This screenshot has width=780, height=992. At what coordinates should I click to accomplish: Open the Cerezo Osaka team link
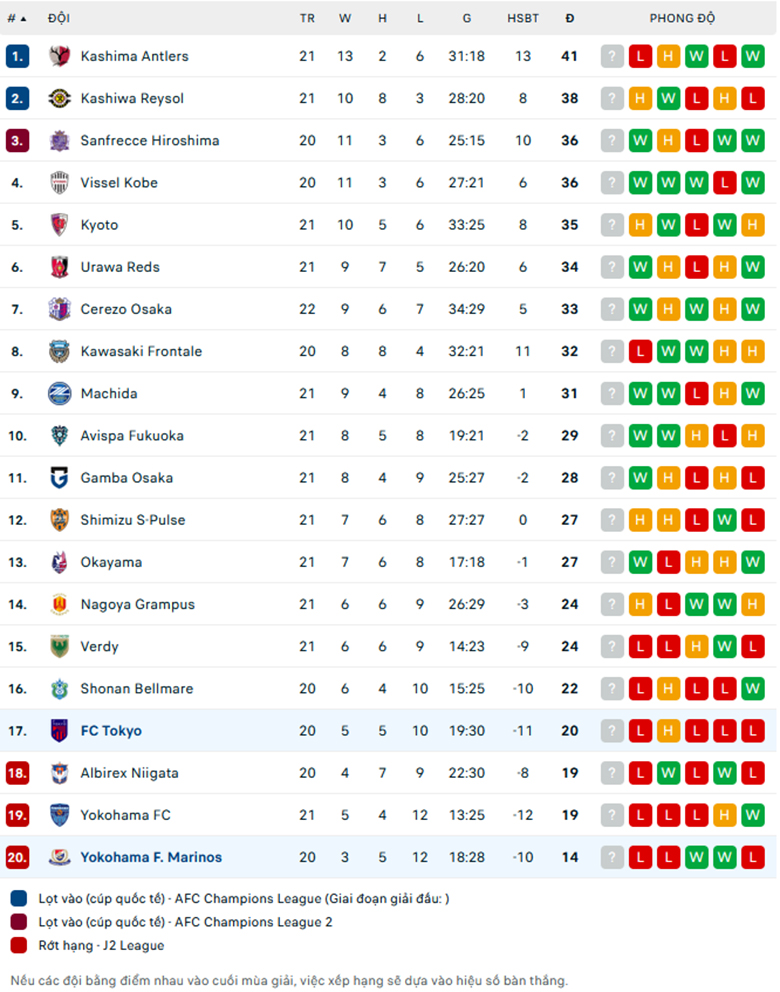[x=126, y=309]
